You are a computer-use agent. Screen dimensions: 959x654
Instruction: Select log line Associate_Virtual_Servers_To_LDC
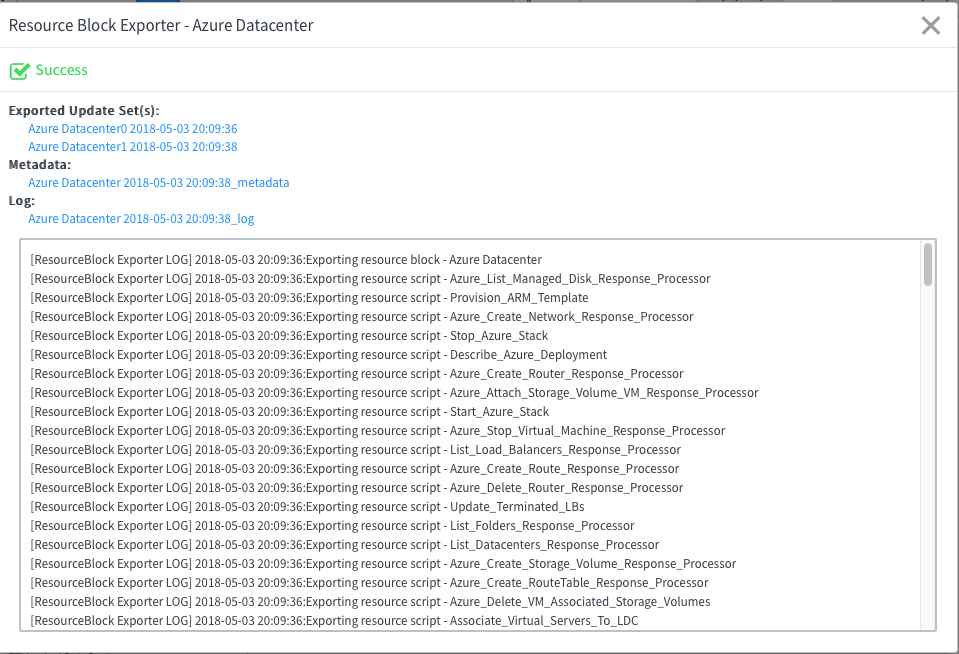click(x=335, y=620)
